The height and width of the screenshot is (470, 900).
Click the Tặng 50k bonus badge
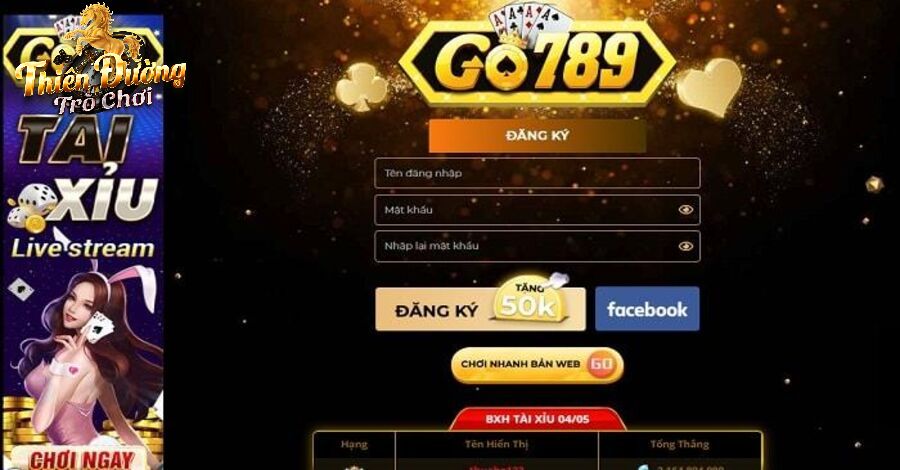(x=529, y=301)
